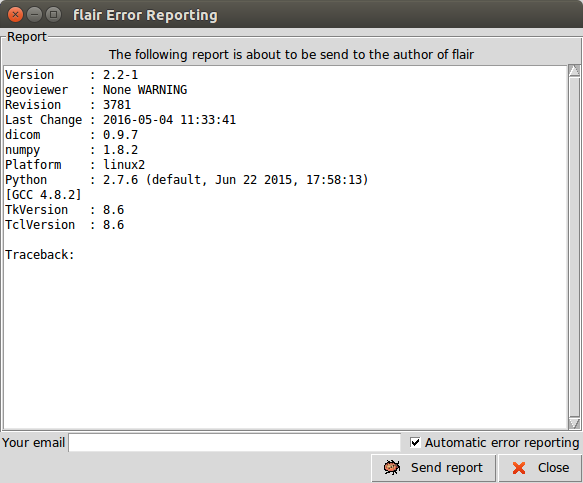Click the Version line in the report

click(x=71, y=75)
